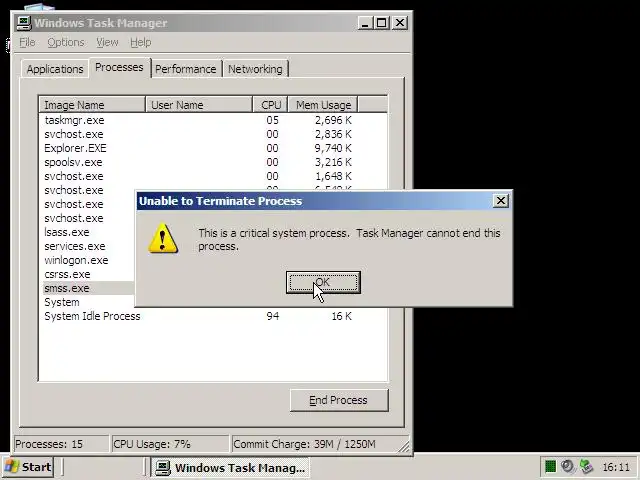Click OK in the Unable to Terminate dialog
The width and height of the screenshot is (640, 480).
point(323,282)
